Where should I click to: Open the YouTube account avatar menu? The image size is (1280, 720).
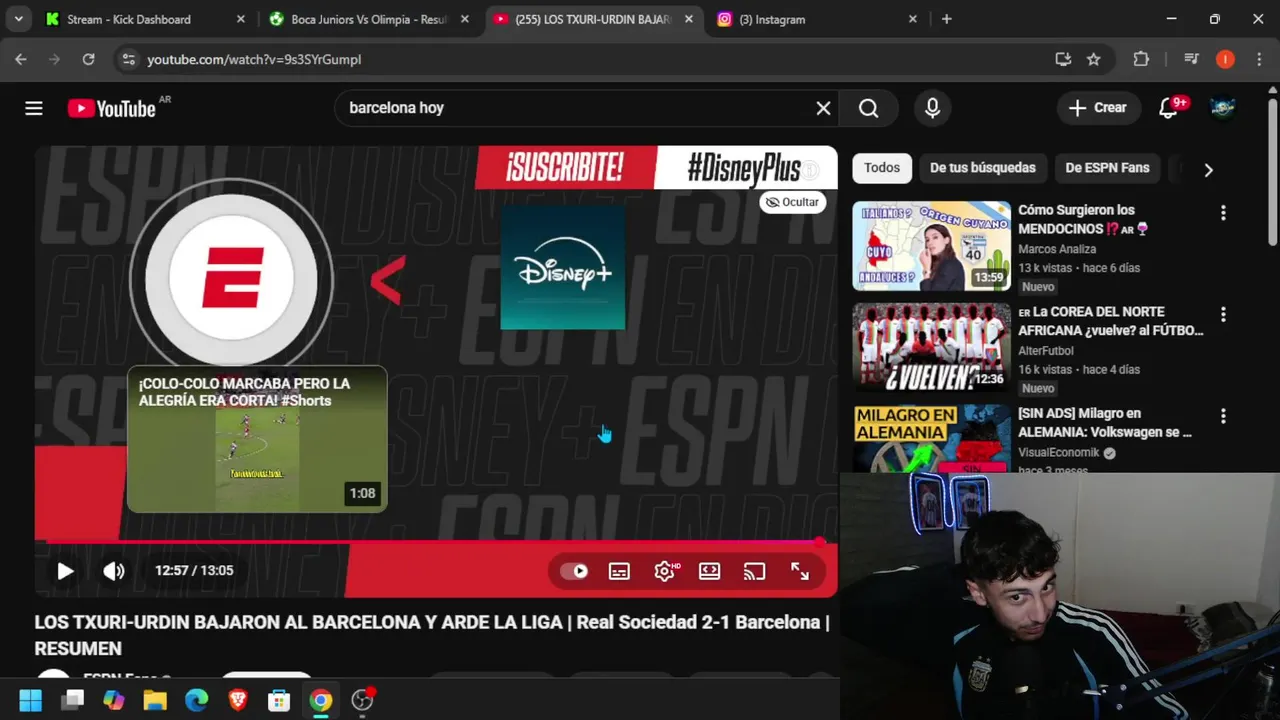click(x=1222, y=108)
